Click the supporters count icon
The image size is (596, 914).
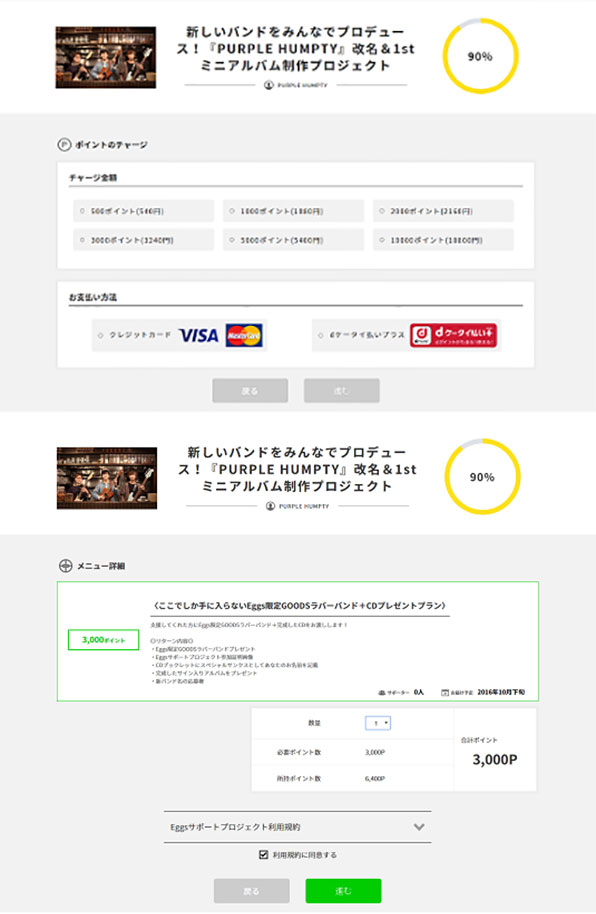[x=382, y=692]
